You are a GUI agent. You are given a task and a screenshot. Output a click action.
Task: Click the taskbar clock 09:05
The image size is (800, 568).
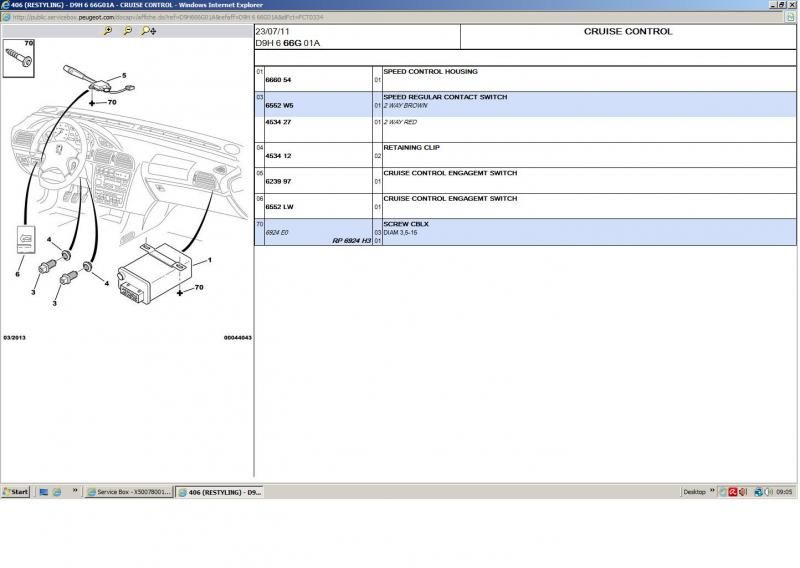point(784,492)
